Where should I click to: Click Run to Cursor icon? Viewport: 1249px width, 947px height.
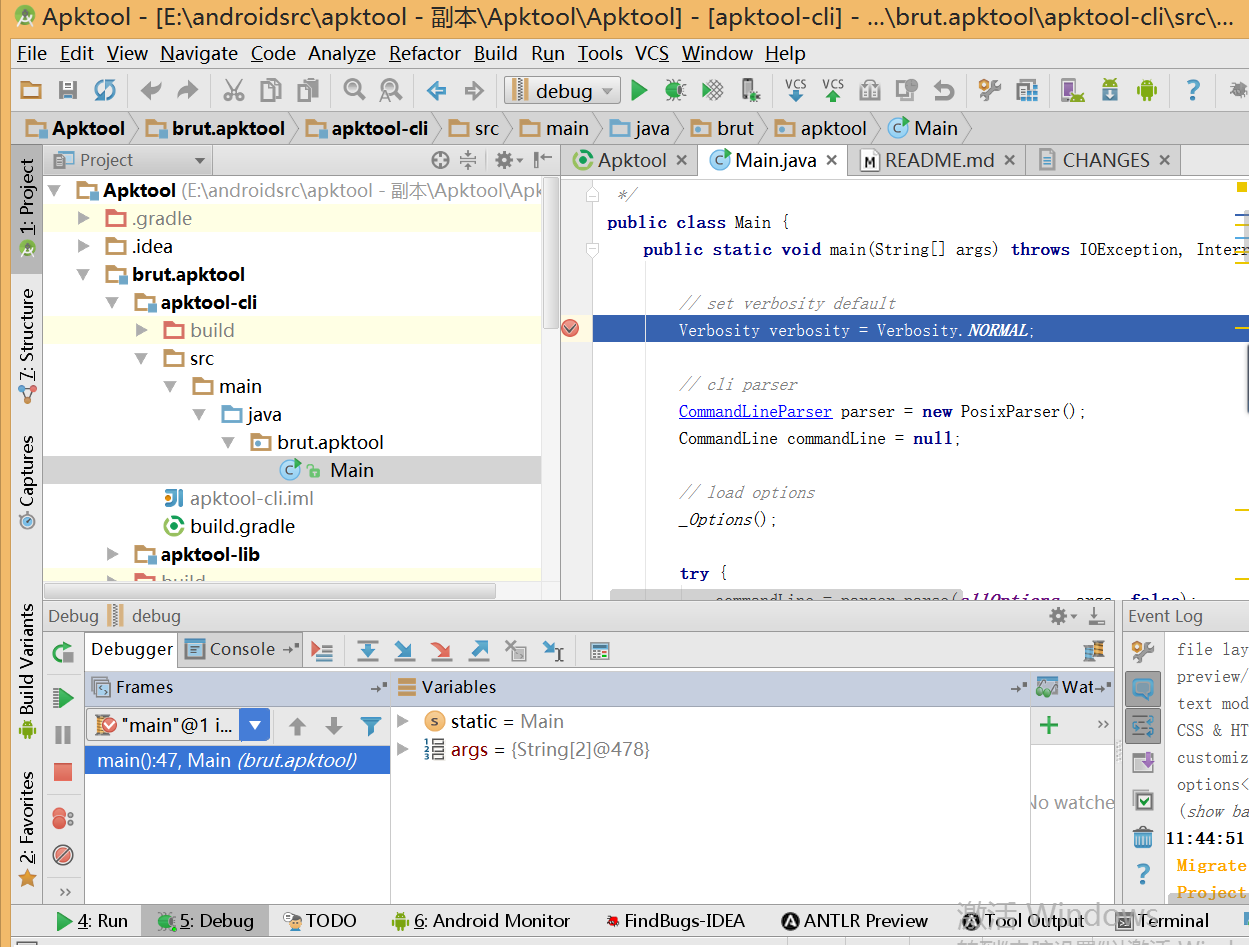point(553,651)
